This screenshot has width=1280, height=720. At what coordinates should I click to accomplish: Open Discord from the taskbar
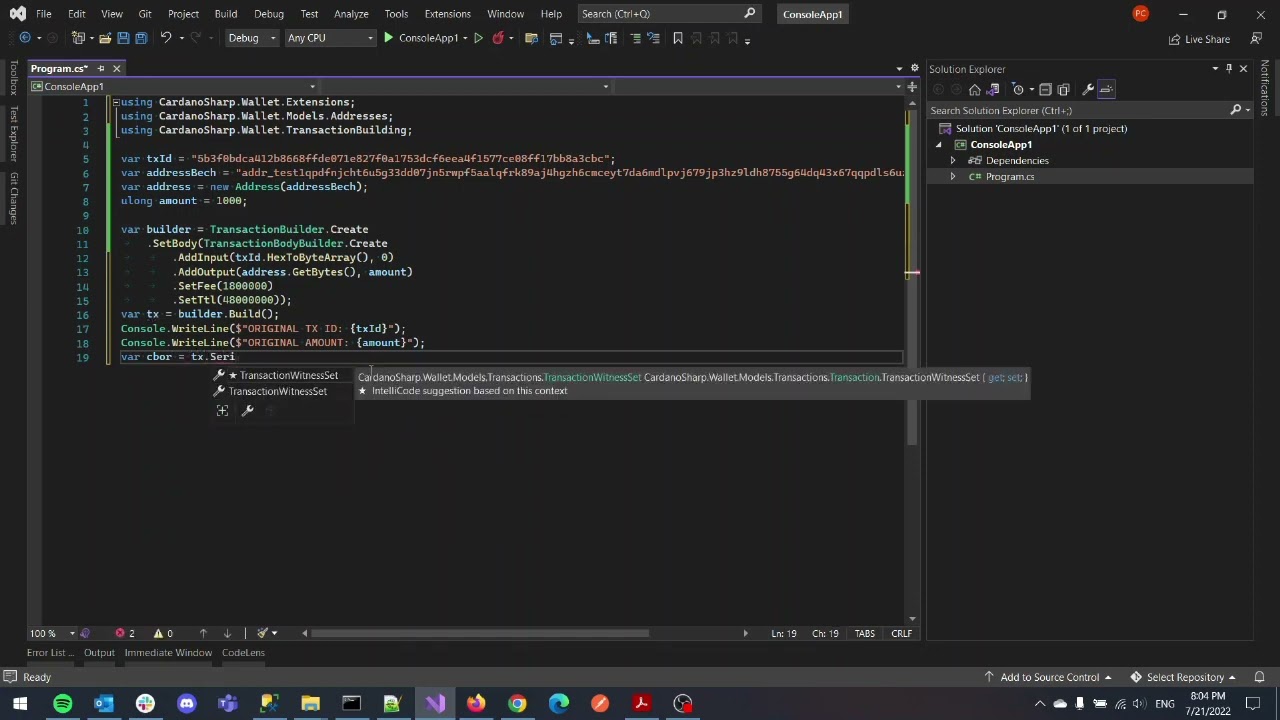[186, 703]
